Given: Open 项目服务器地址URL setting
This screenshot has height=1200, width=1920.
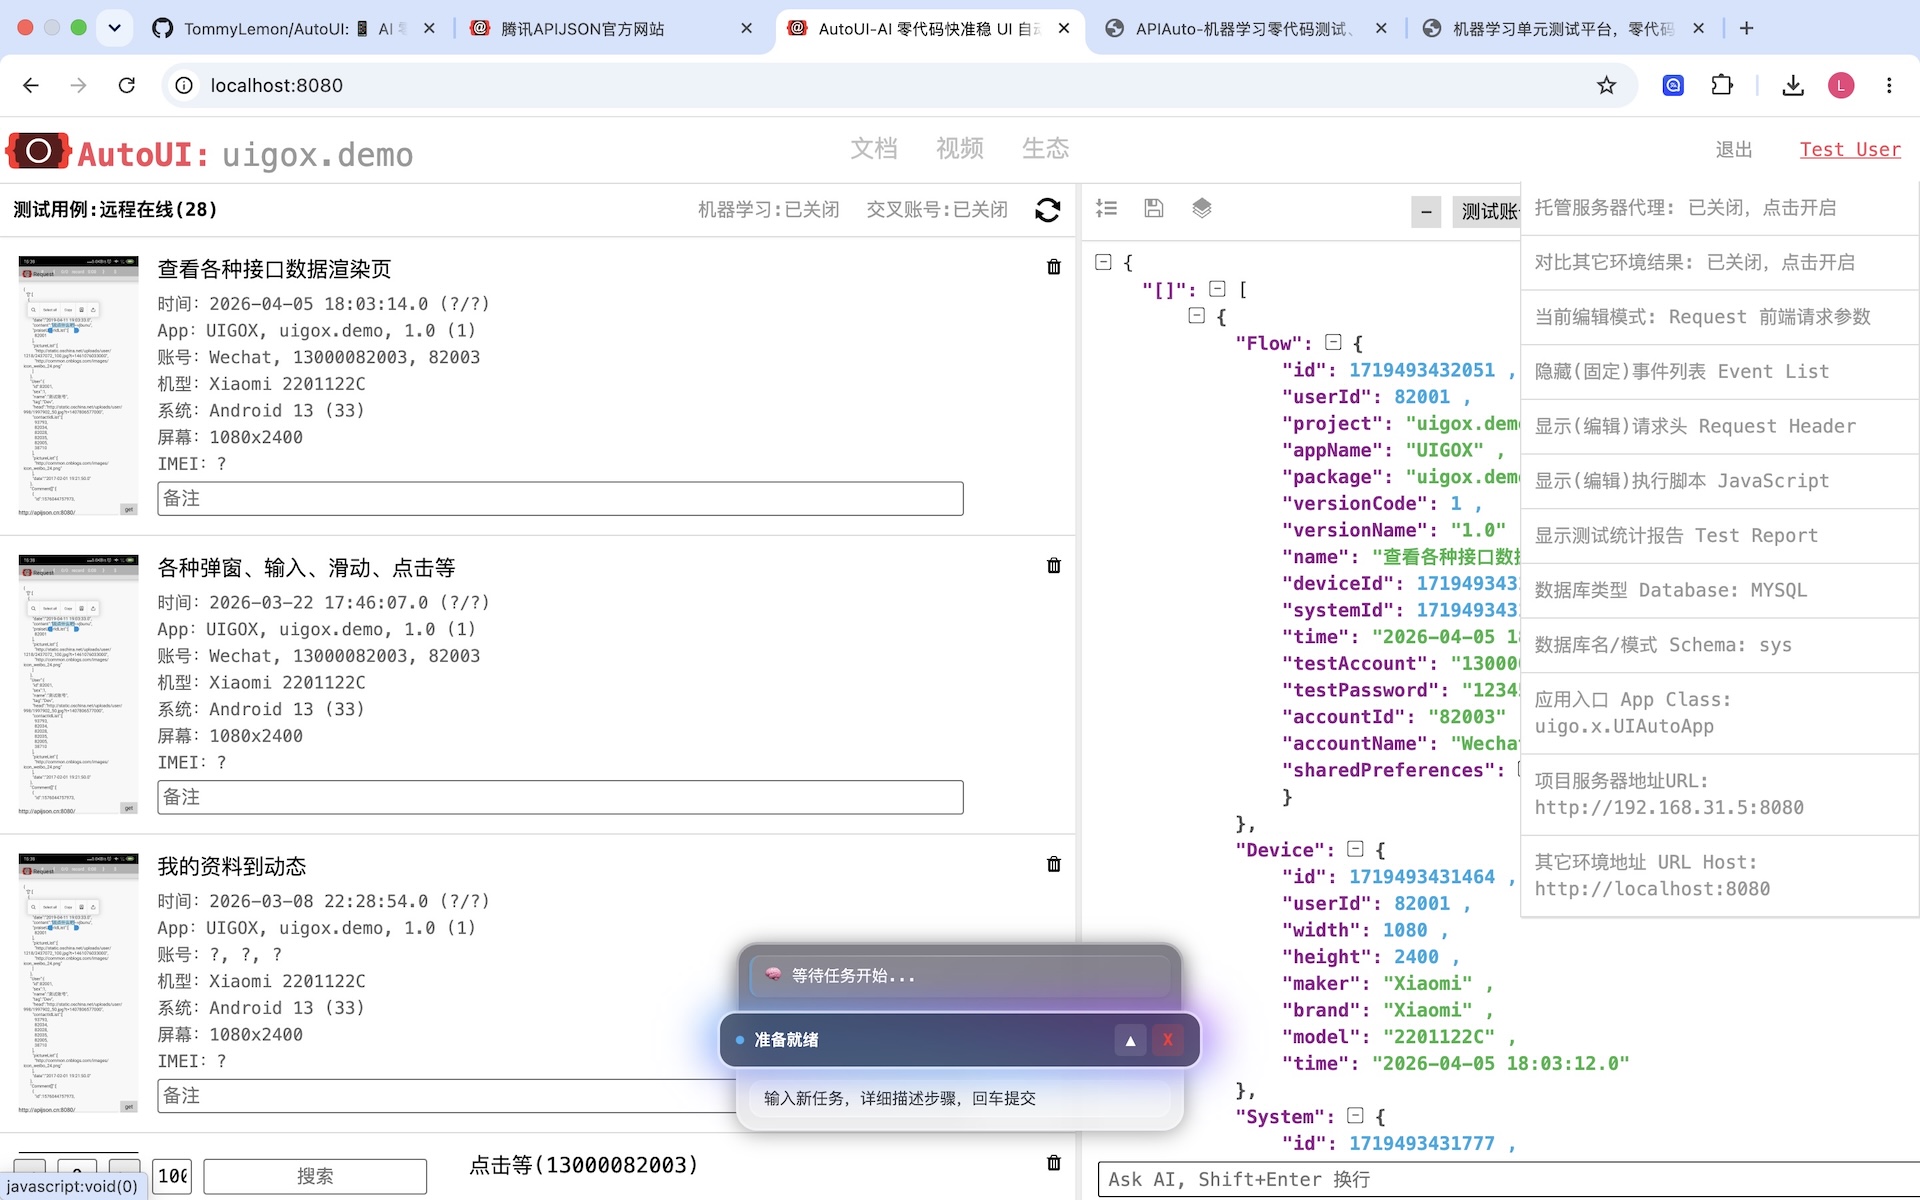Looking at the screenshot, I should coord(1720,794).
